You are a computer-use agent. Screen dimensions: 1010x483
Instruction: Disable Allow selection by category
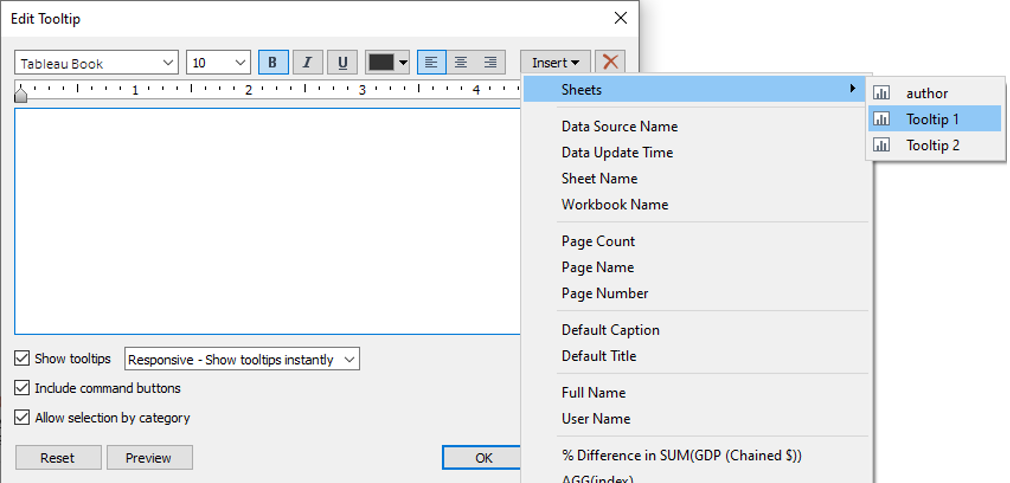tap(22, 418)
